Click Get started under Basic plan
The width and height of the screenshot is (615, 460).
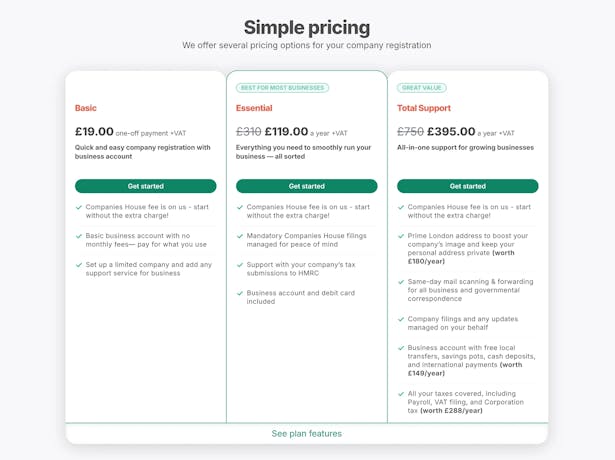[146, 186]
